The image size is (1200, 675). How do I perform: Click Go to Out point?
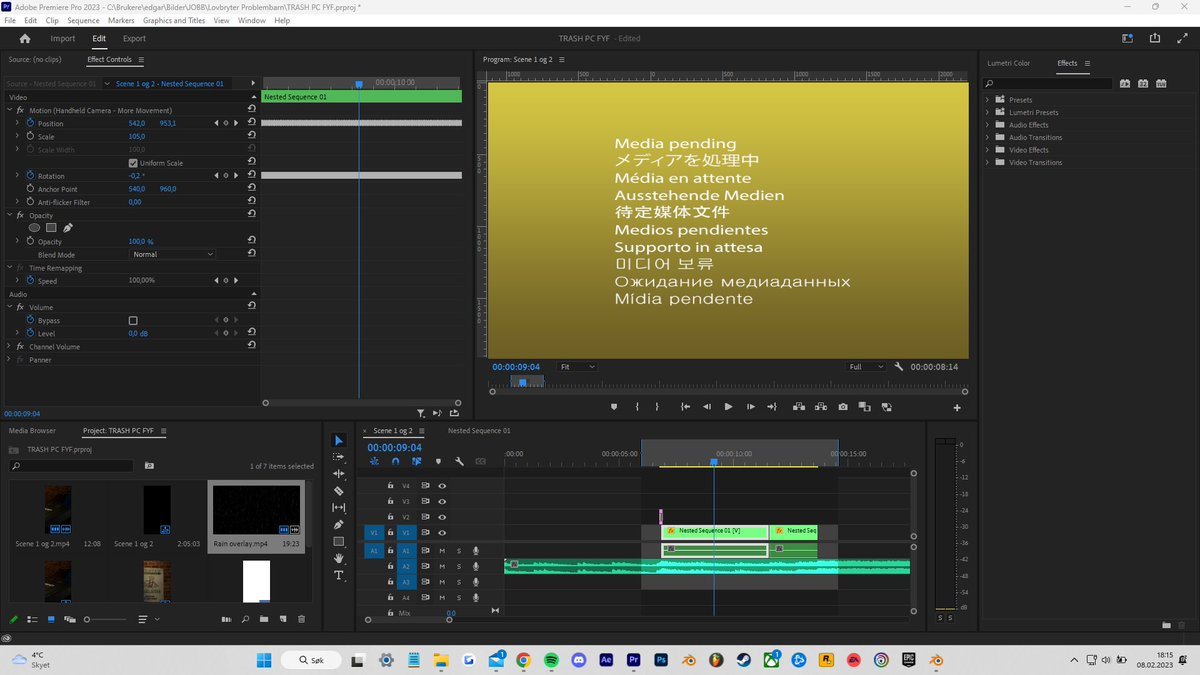772,407
